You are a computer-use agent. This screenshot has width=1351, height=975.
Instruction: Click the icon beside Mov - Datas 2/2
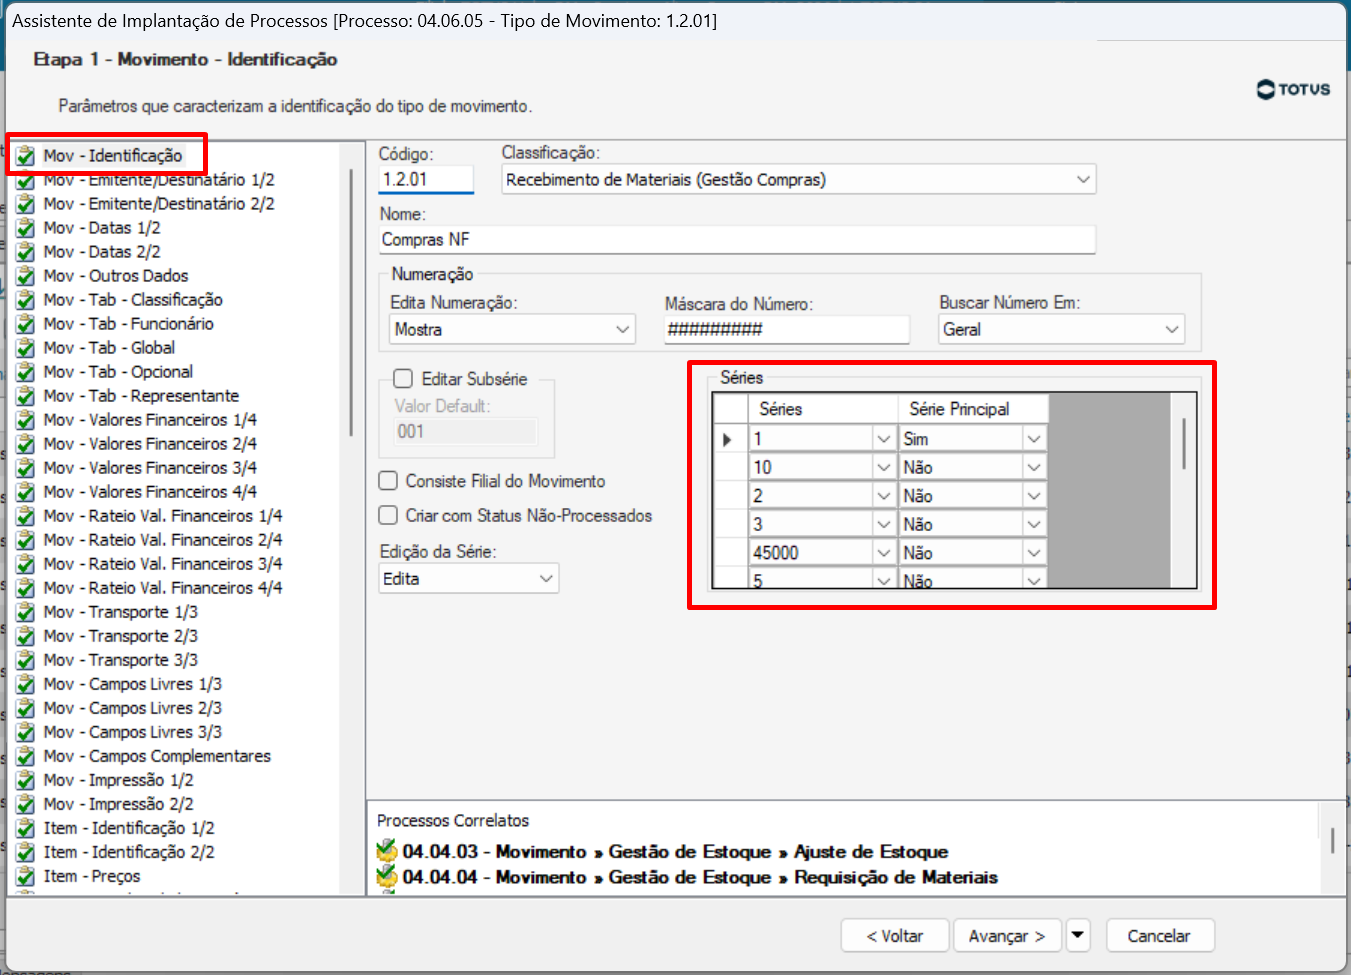(26, 252)
